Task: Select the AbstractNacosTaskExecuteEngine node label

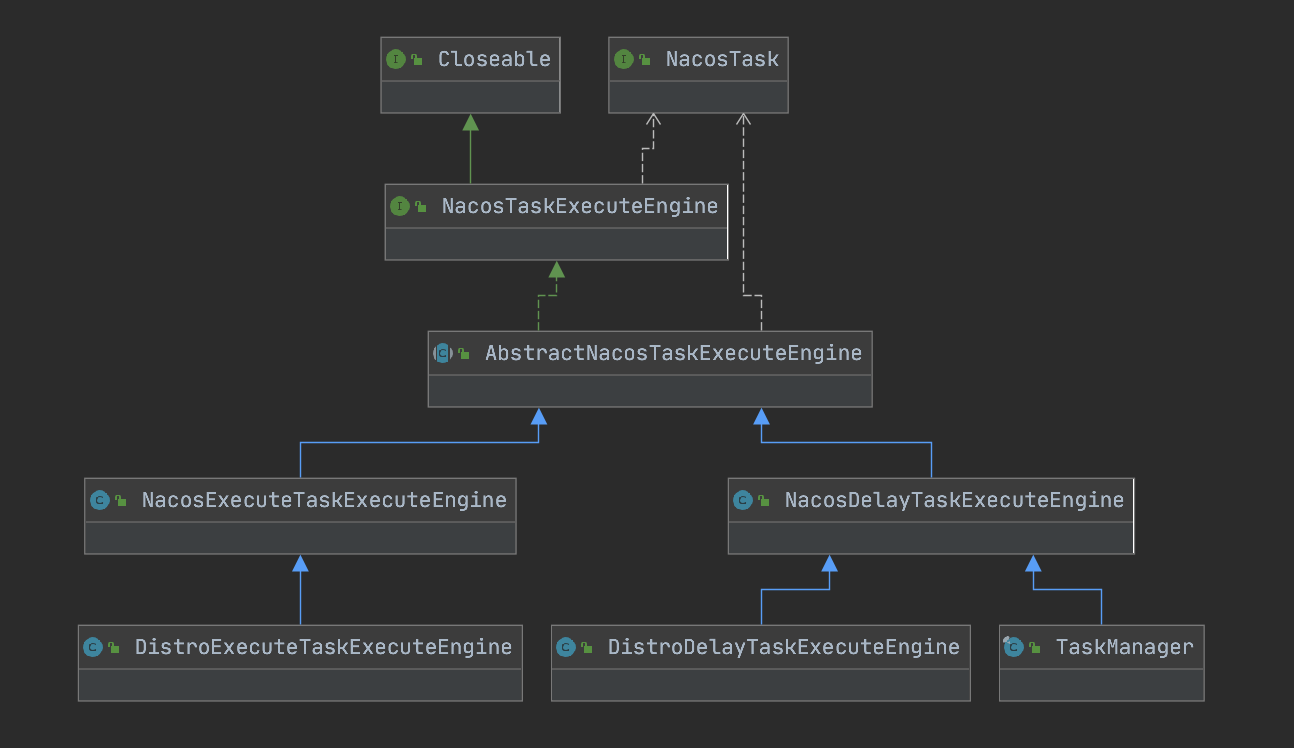Action: coord(673,353)
